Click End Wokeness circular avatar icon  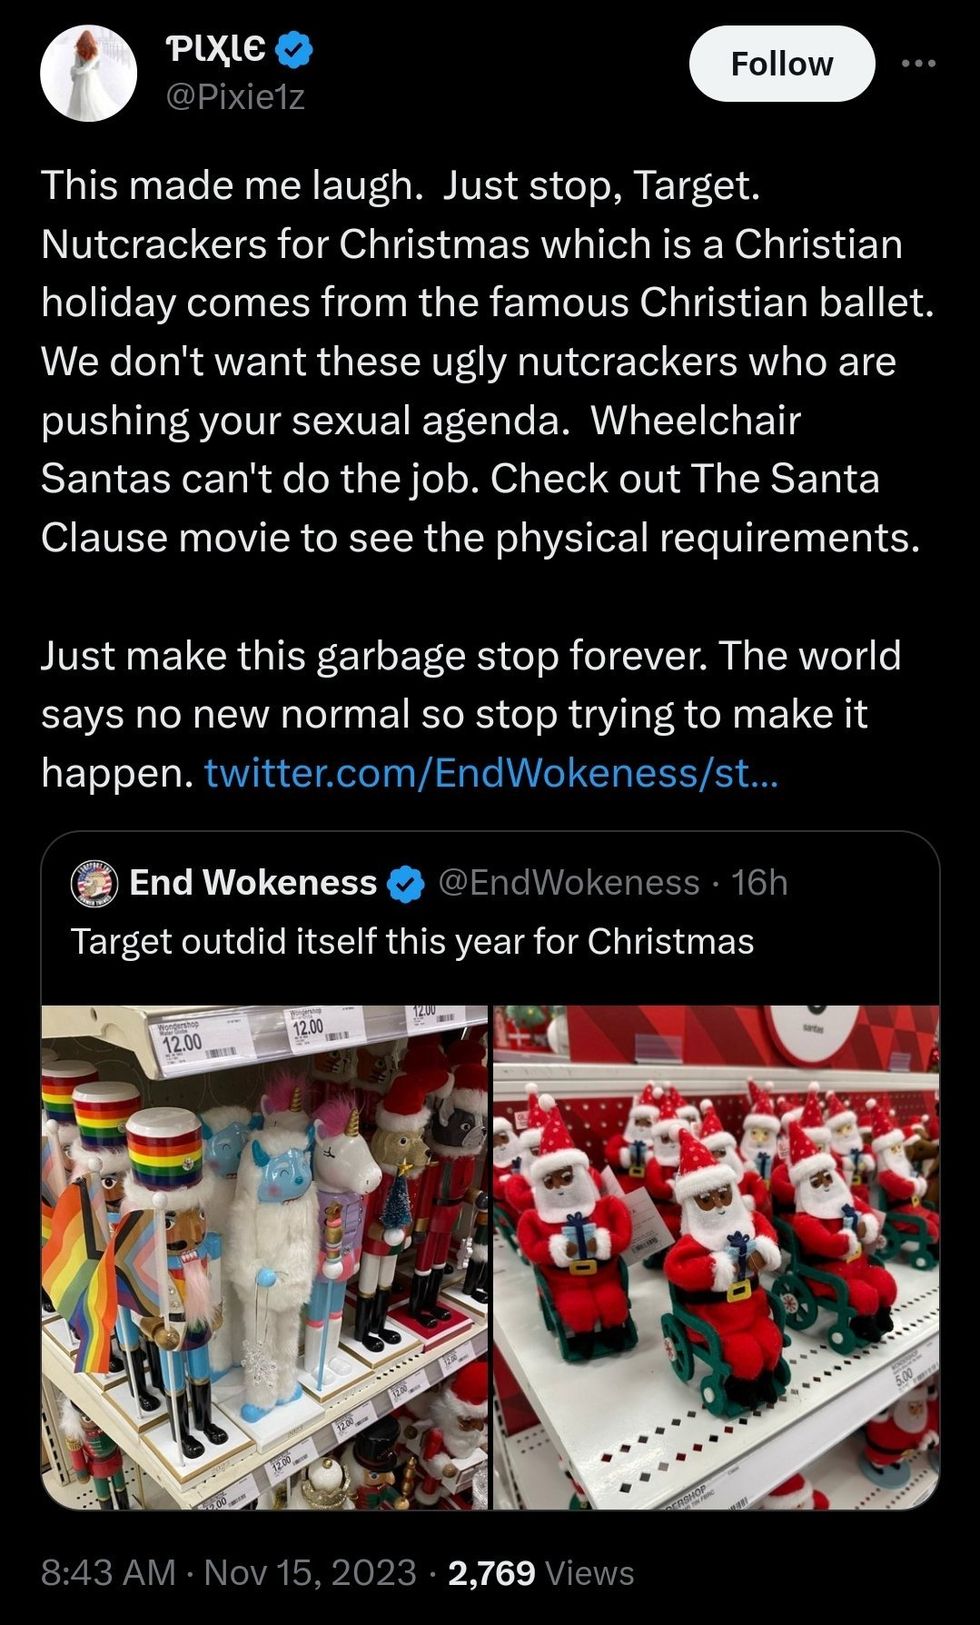tap(94, 883)
